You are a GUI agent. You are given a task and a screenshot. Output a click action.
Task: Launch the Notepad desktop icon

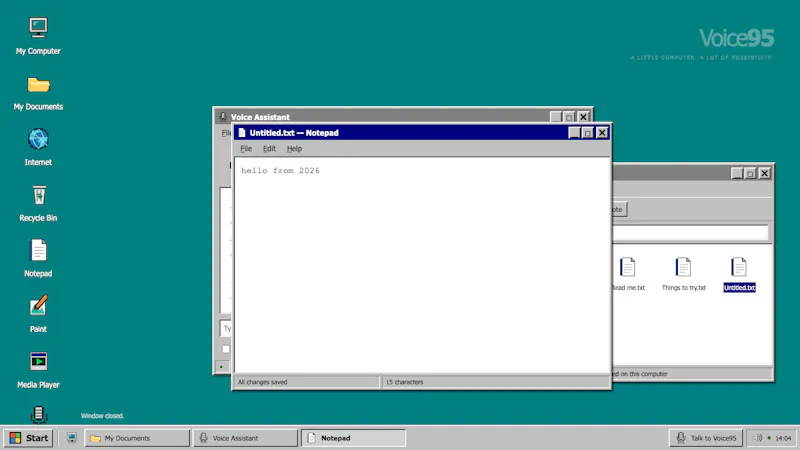pos(38,250)
